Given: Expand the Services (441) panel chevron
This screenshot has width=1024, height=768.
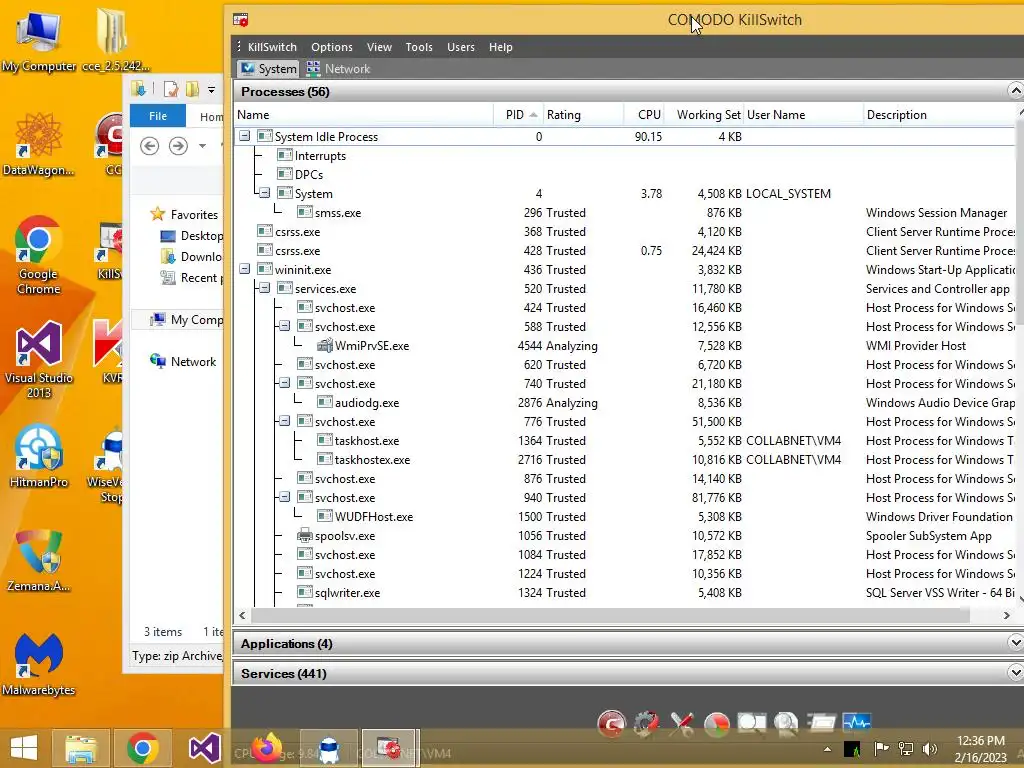Looking at the screenshot, I should (x=1016, y=673).
